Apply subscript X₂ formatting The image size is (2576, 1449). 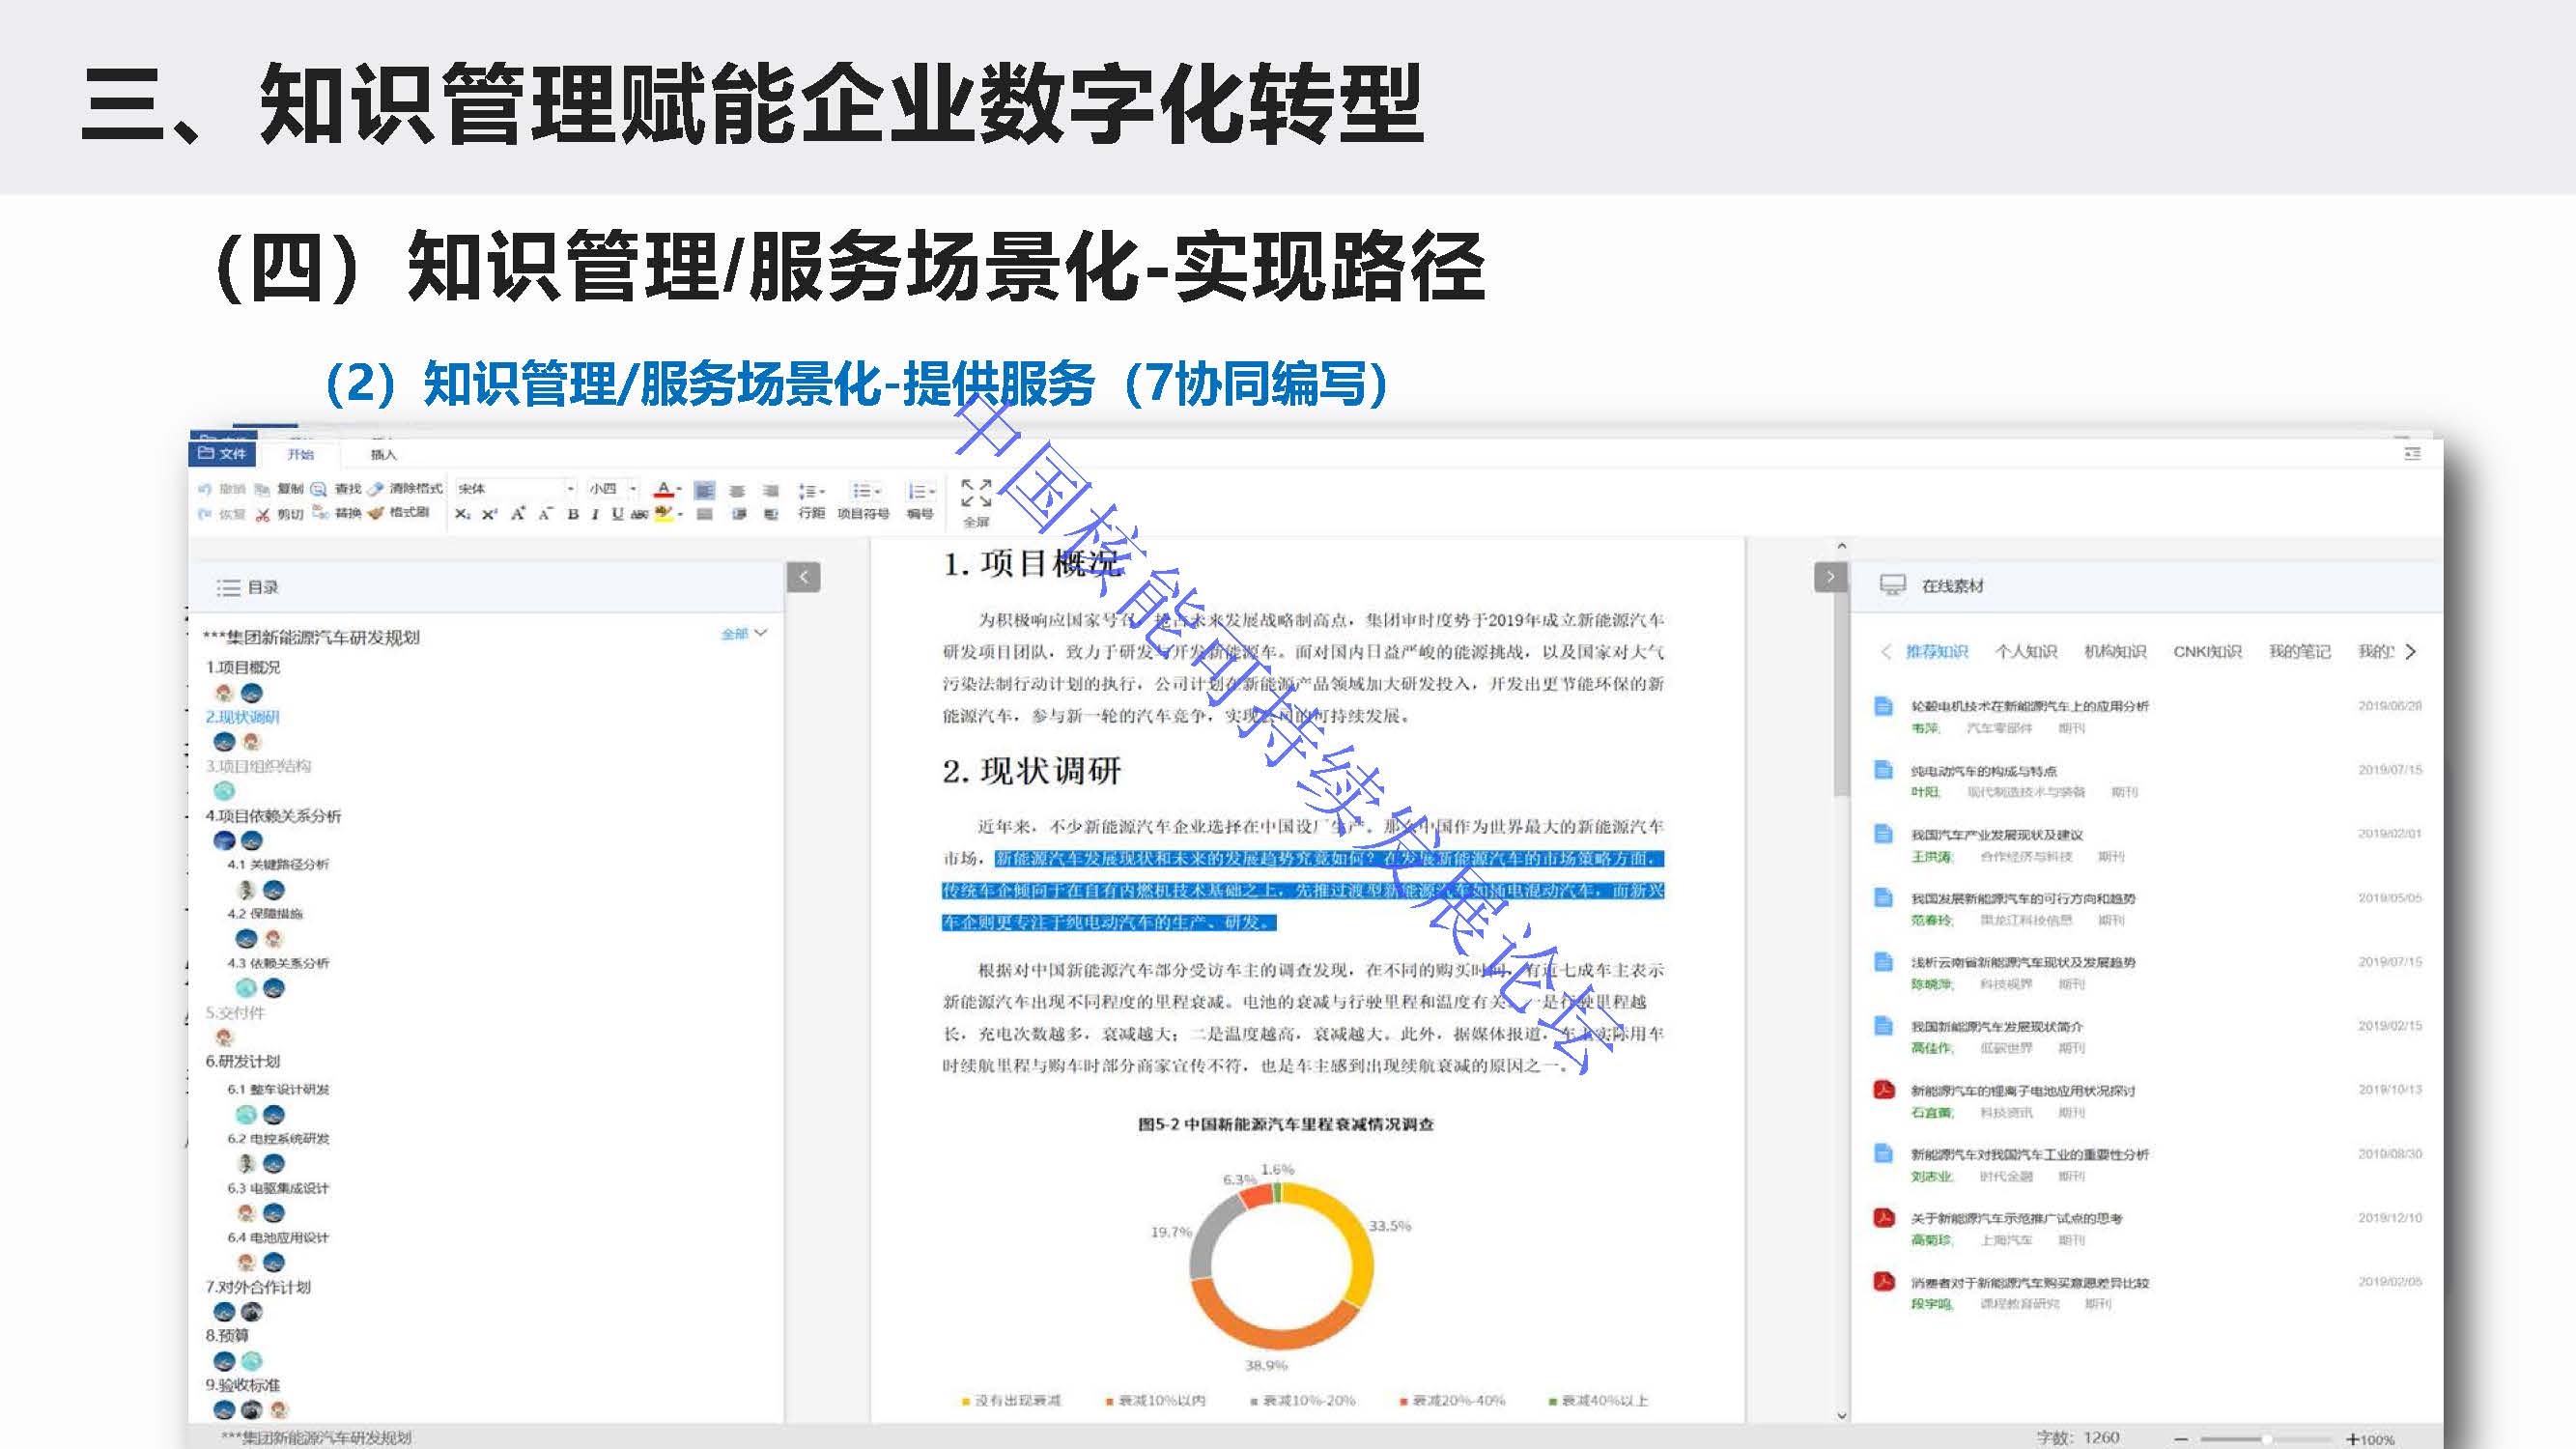(462, 514)
